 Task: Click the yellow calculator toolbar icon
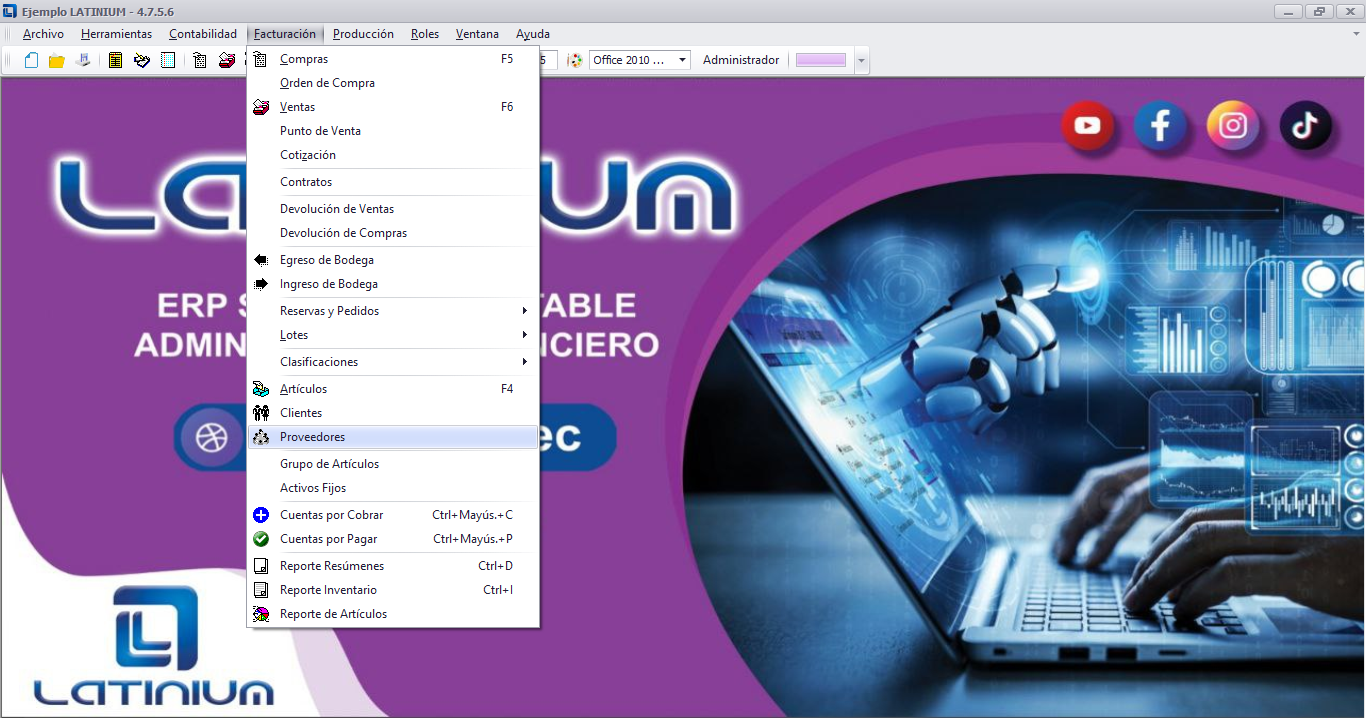pyautogui.click(x=116, y=60)
